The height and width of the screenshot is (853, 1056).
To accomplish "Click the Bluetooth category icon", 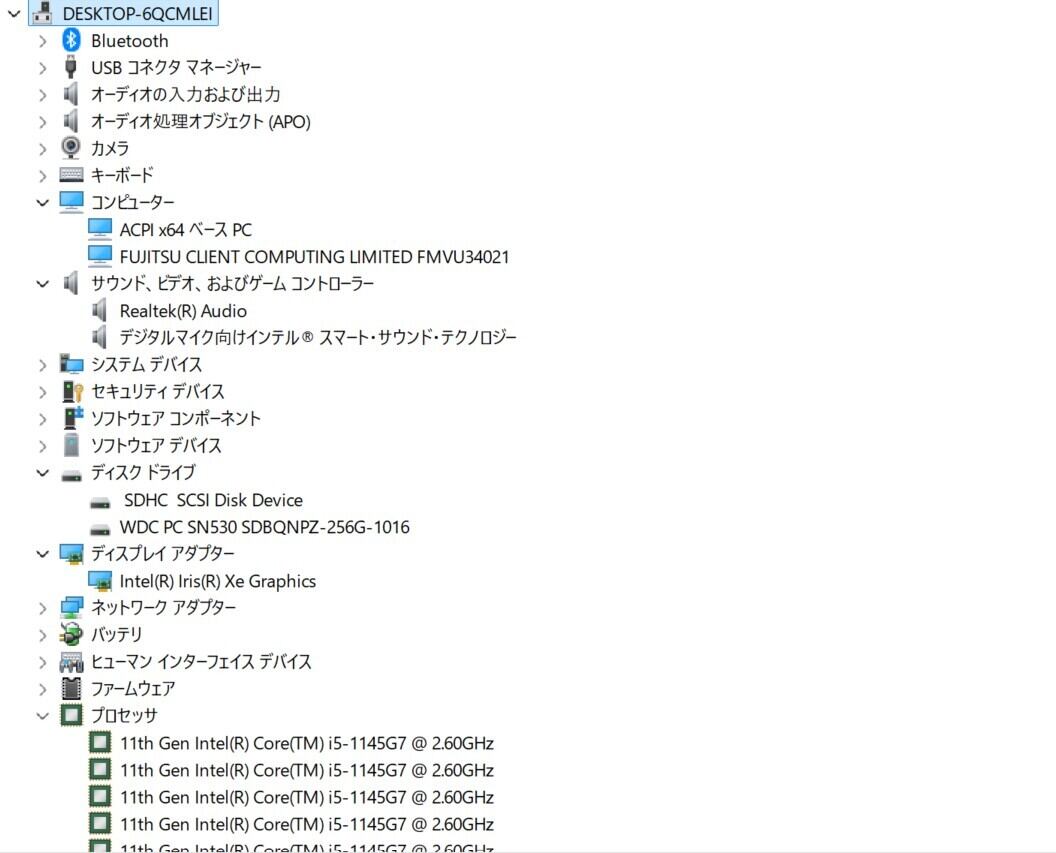I will click(71, 40).
